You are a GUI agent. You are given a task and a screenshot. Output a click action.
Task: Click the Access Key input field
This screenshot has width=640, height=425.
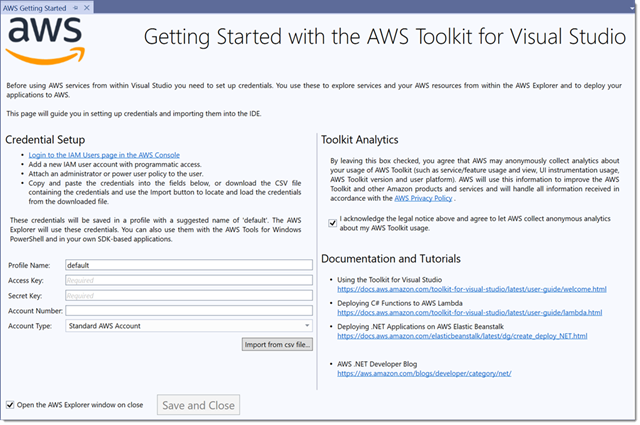(189, 280)
